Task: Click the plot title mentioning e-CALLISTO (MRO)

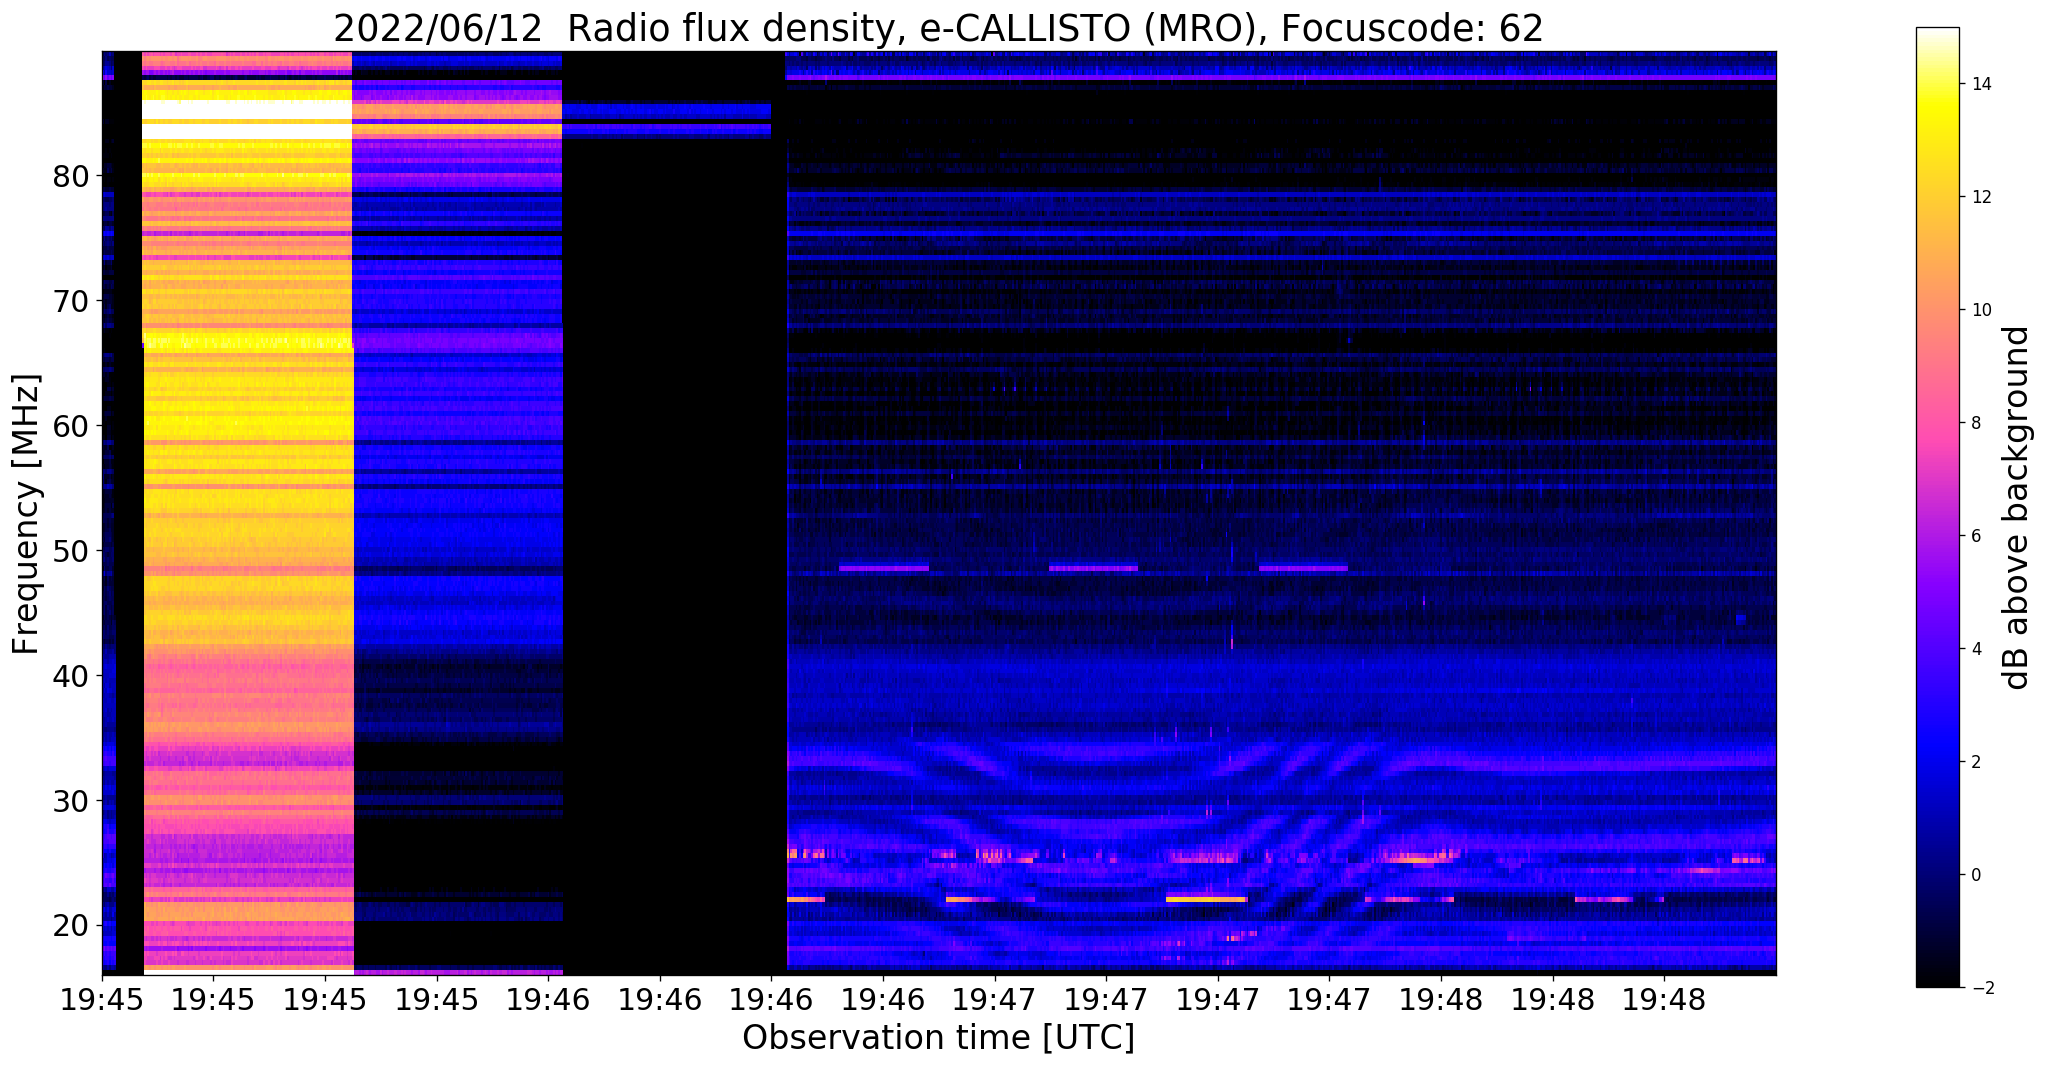Action: [938, 28]
